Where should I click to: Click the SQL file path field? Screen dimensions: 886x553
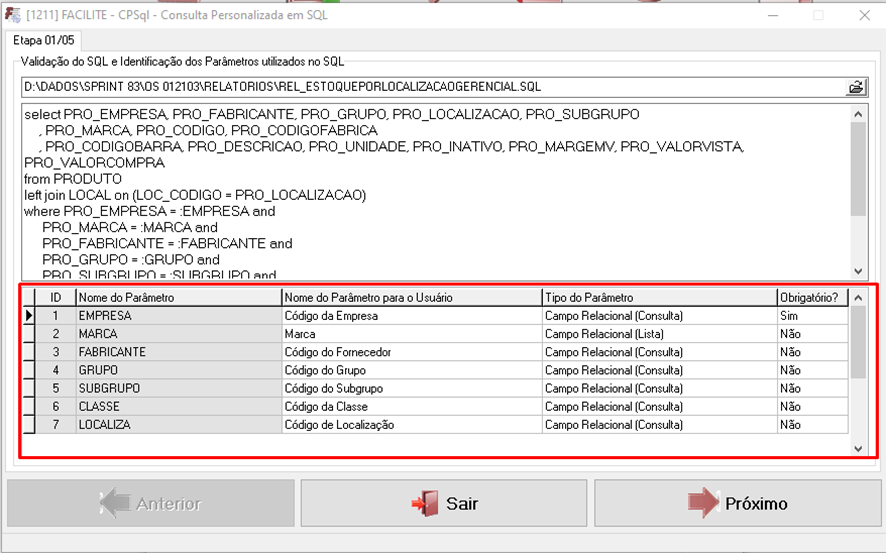coord(430,87)
